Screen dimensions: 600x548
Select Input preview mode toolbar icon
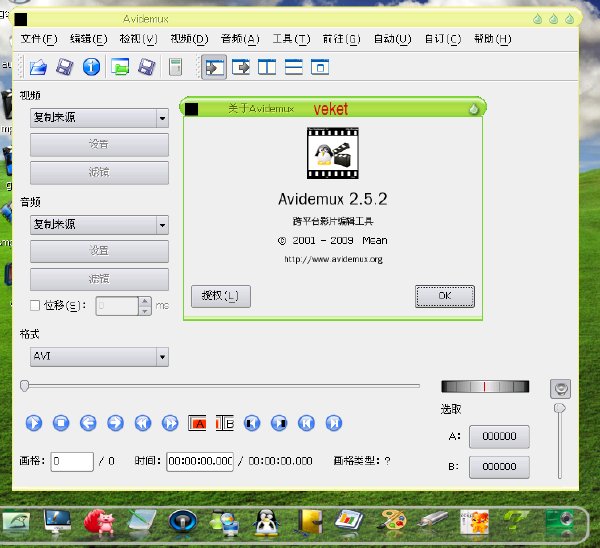click(x=214, y=67)
